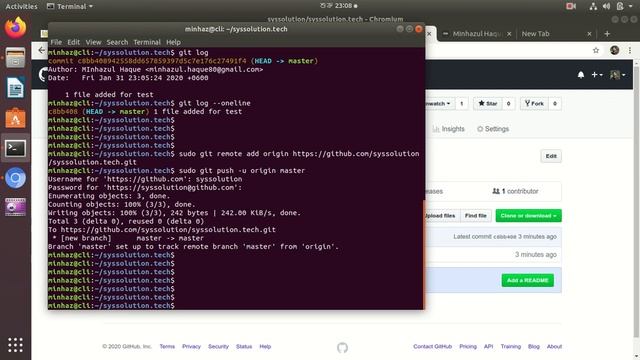
Task: Bookmark this page with the star
Action: [596, 50]
